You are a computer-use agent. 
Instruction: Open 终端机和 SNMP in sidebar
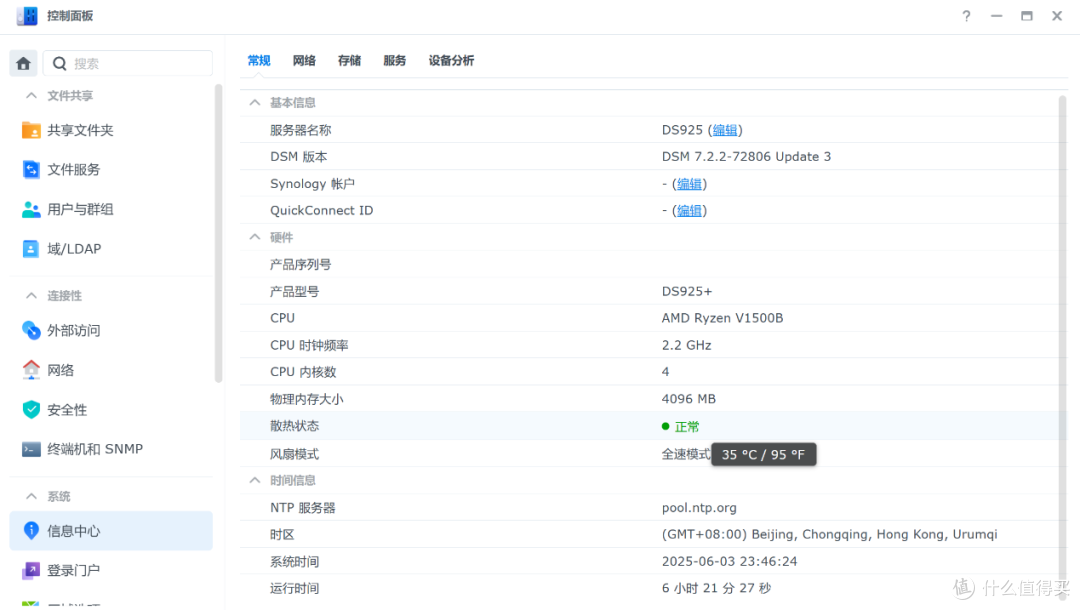(x=95, y=449)
